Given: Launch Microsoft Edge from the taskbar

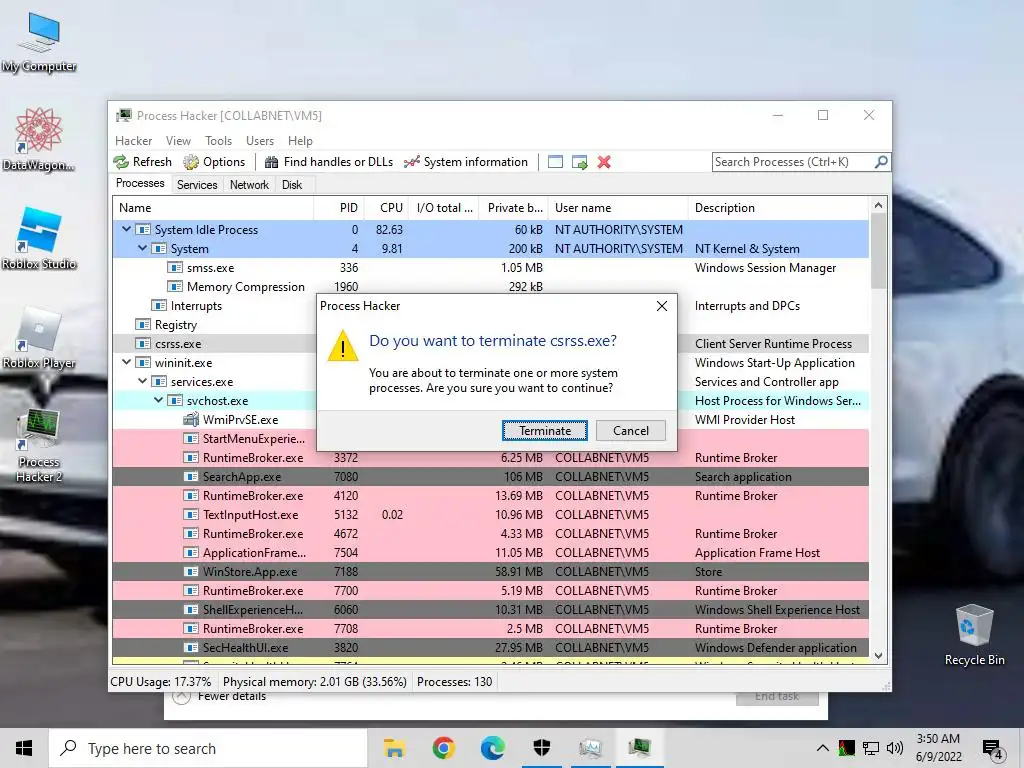Looking at the screenshot, I should 492,748.
